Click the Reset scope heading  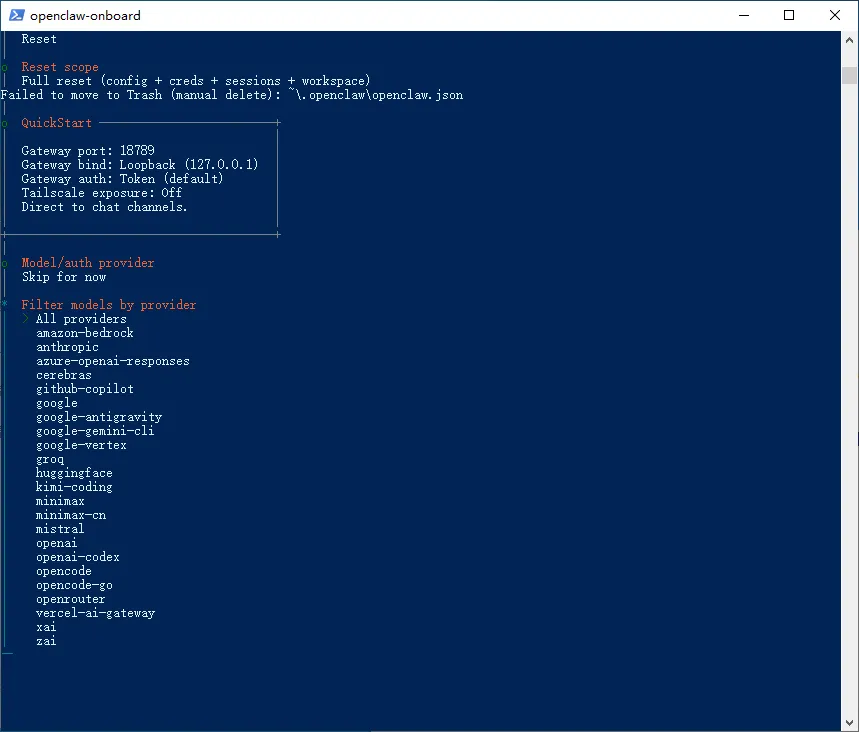pyautogui.click(x=60, y=67)
